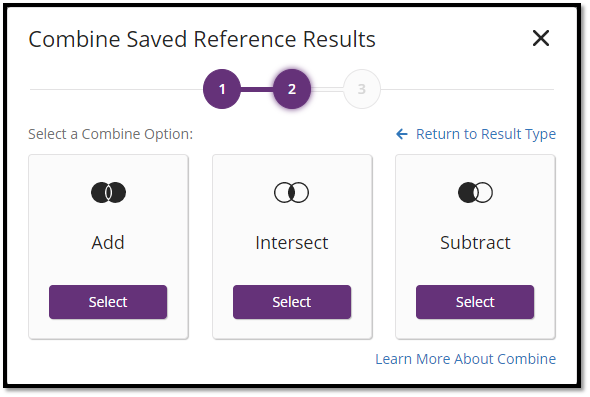Screen dimensions: 590x397
Task: Click the Intersect option label text
Action: point(292,243)
